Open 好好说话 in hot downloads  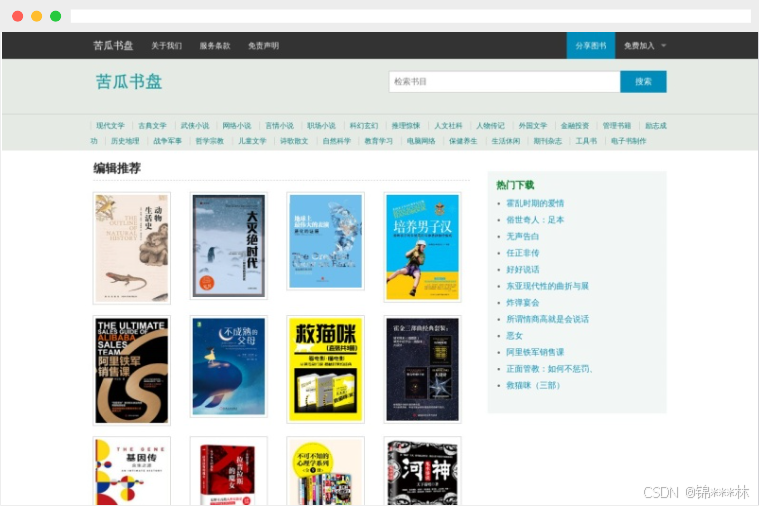(x=522, y=269)
